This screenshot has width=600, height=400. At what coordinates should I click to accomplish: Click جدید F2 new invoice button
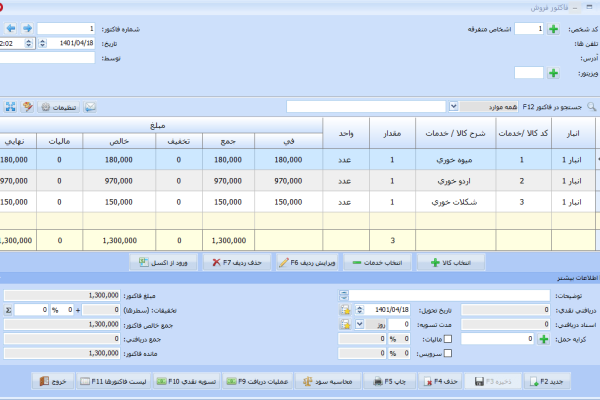coord(547,381)
